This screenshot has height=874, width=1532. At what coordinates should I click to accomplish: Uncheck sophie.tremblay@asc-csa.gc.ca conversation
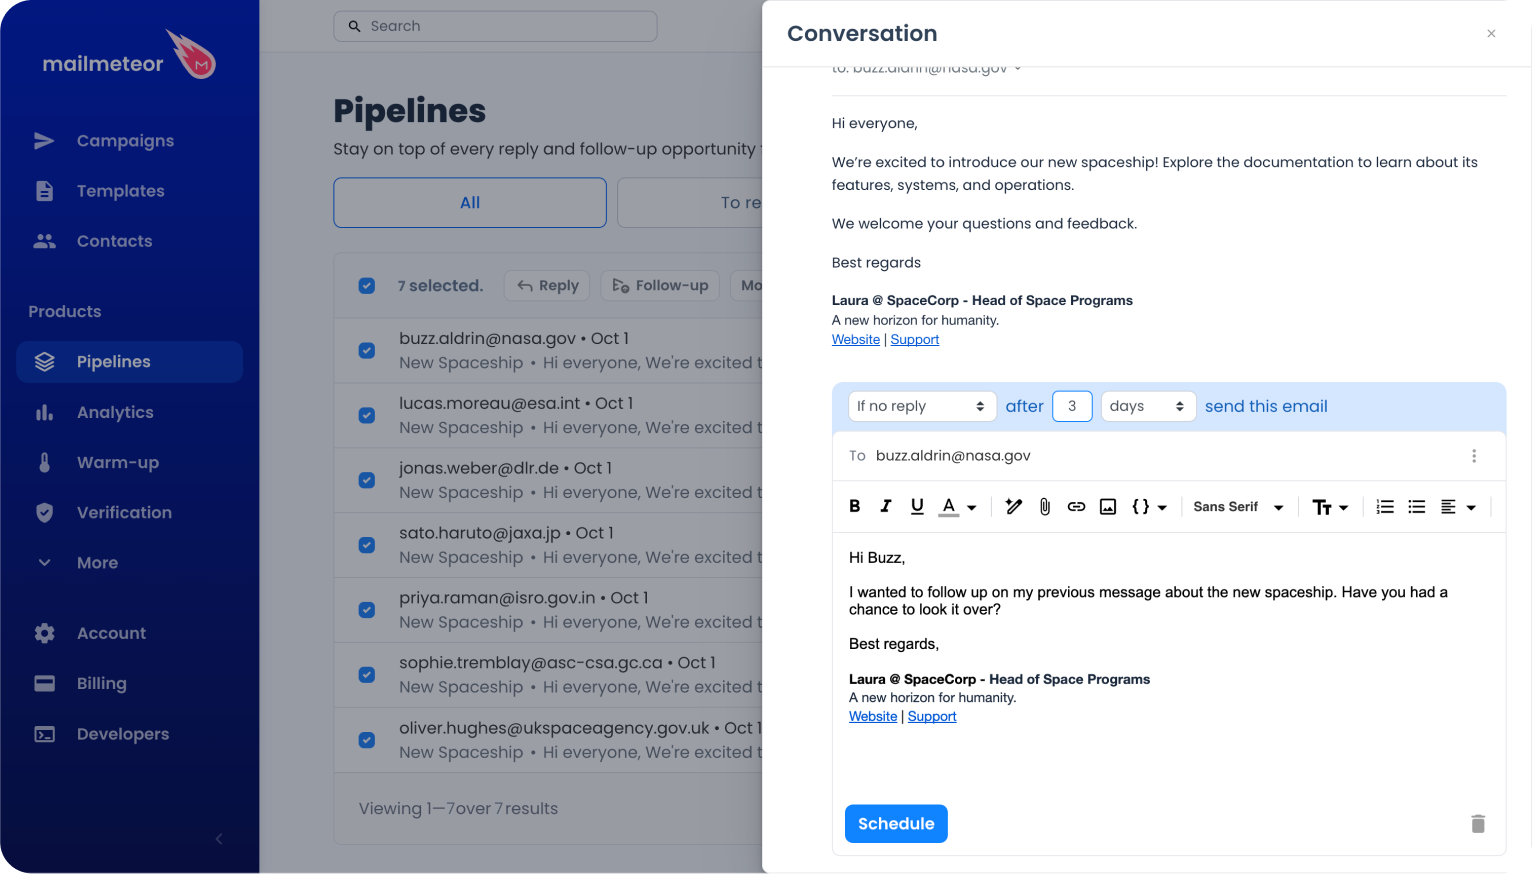(x=367, y=675)
